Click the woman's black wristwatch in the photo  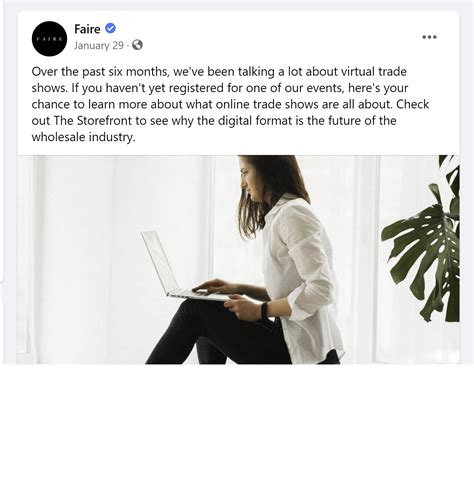264,310
